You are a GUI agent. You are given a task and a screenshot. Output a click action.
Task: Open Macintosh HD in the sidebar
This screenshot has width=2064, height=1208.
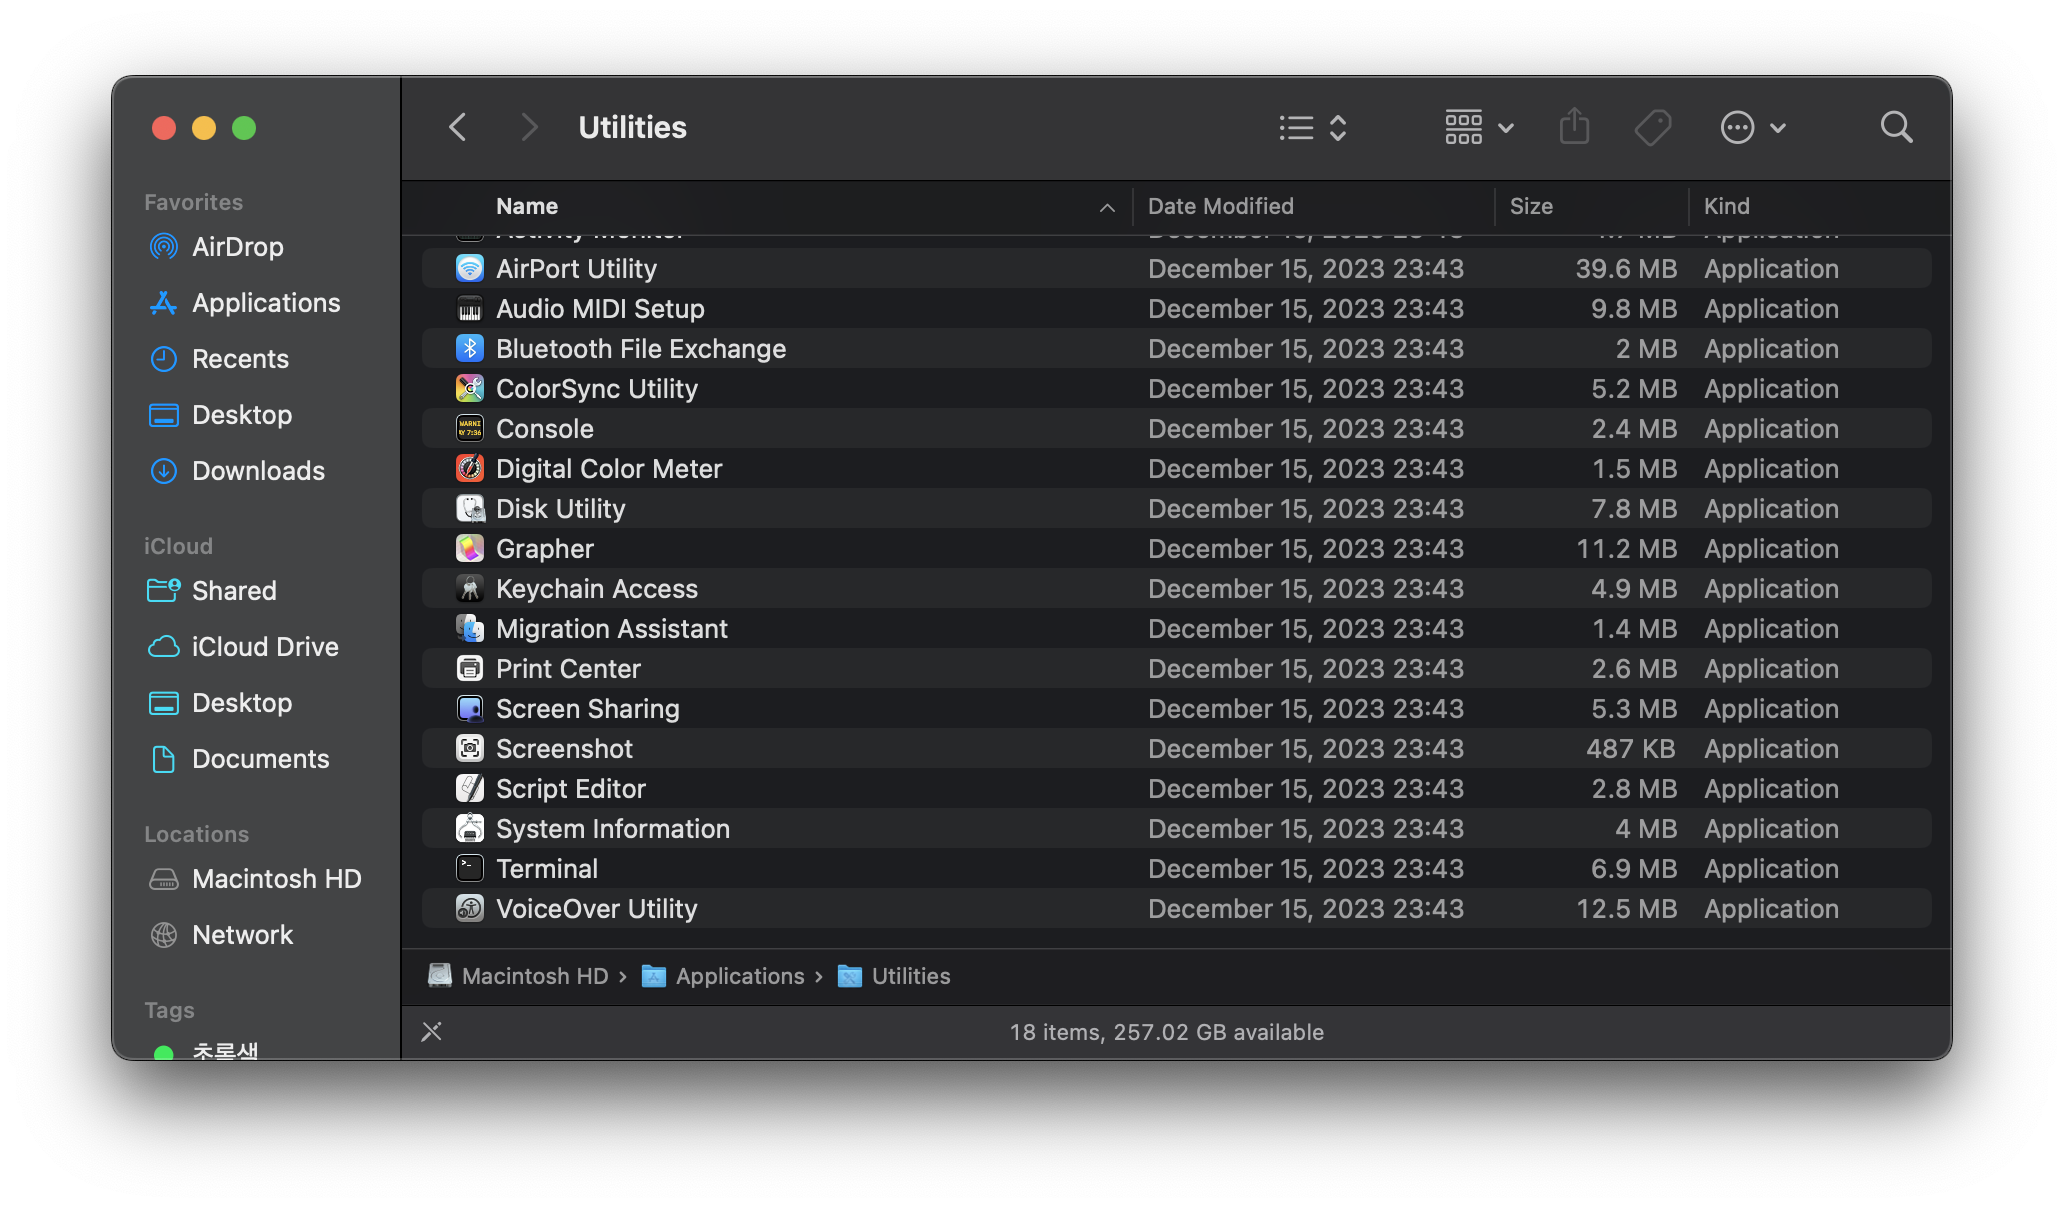(256, 878)
